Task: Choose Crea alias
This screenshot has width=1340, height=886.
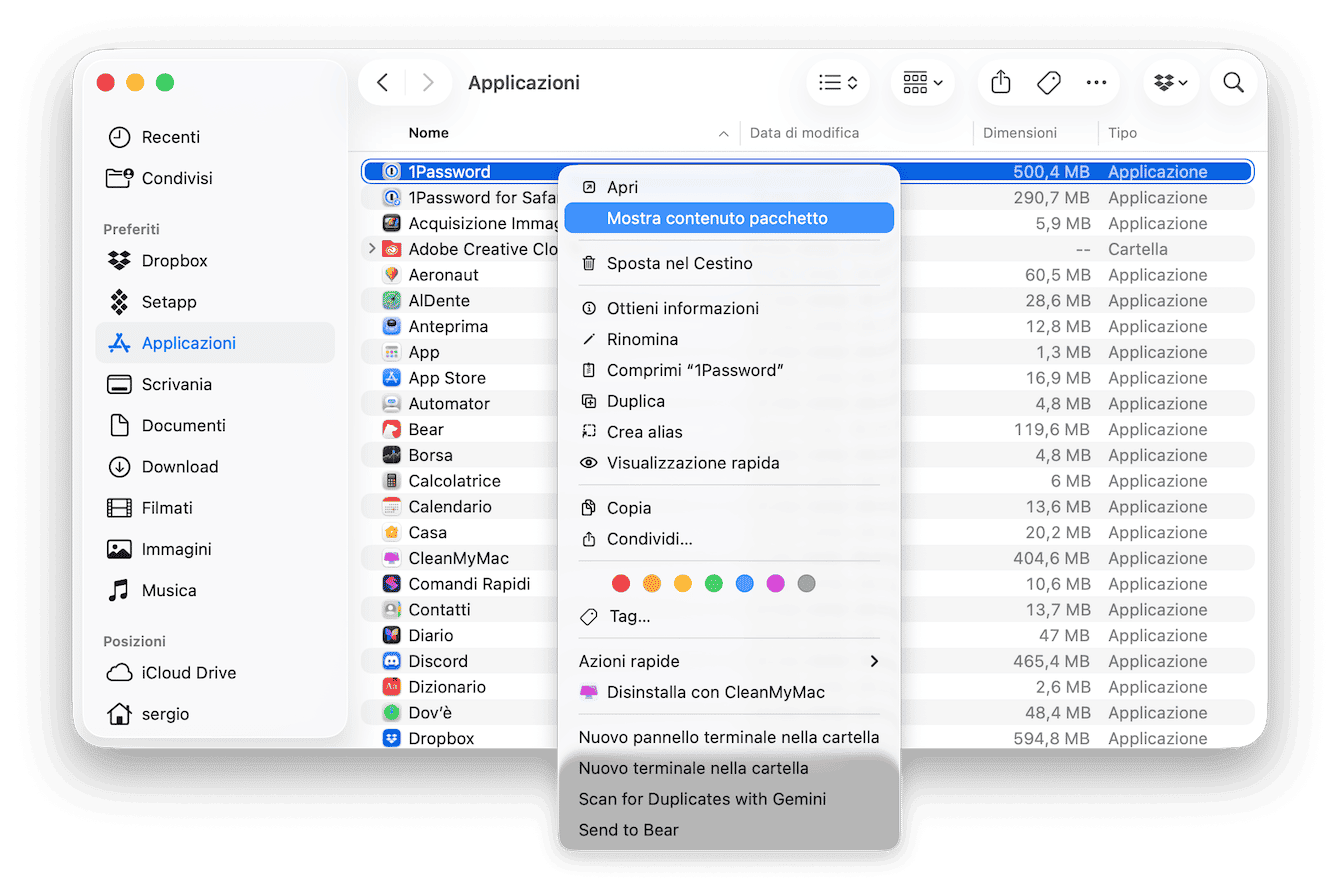Action: tap(729, 433)
